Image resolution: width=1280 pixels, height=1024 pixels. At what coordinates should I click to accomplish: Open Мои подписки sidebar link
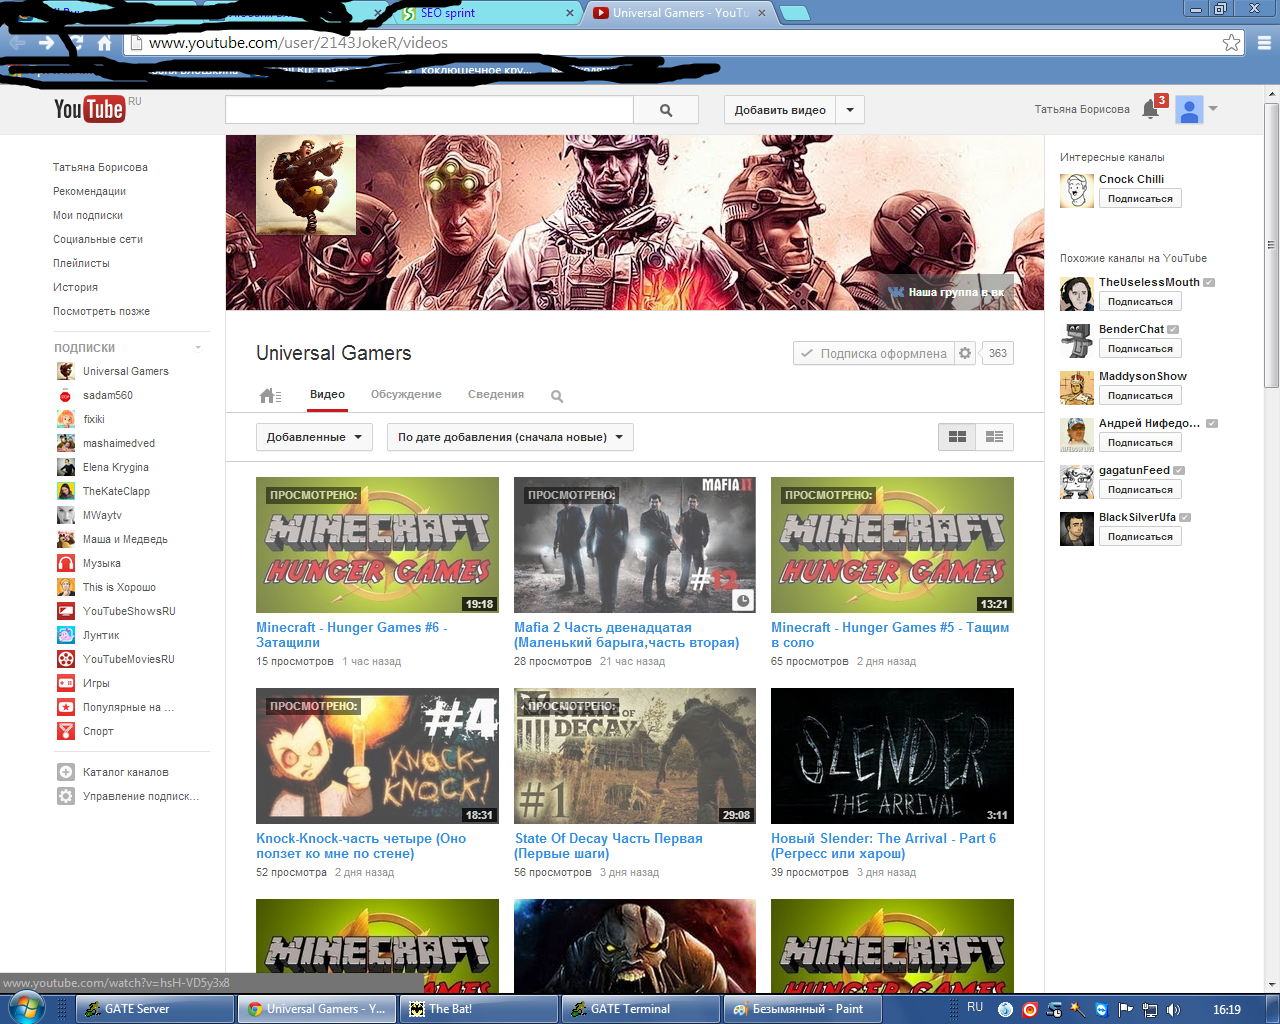88,215
